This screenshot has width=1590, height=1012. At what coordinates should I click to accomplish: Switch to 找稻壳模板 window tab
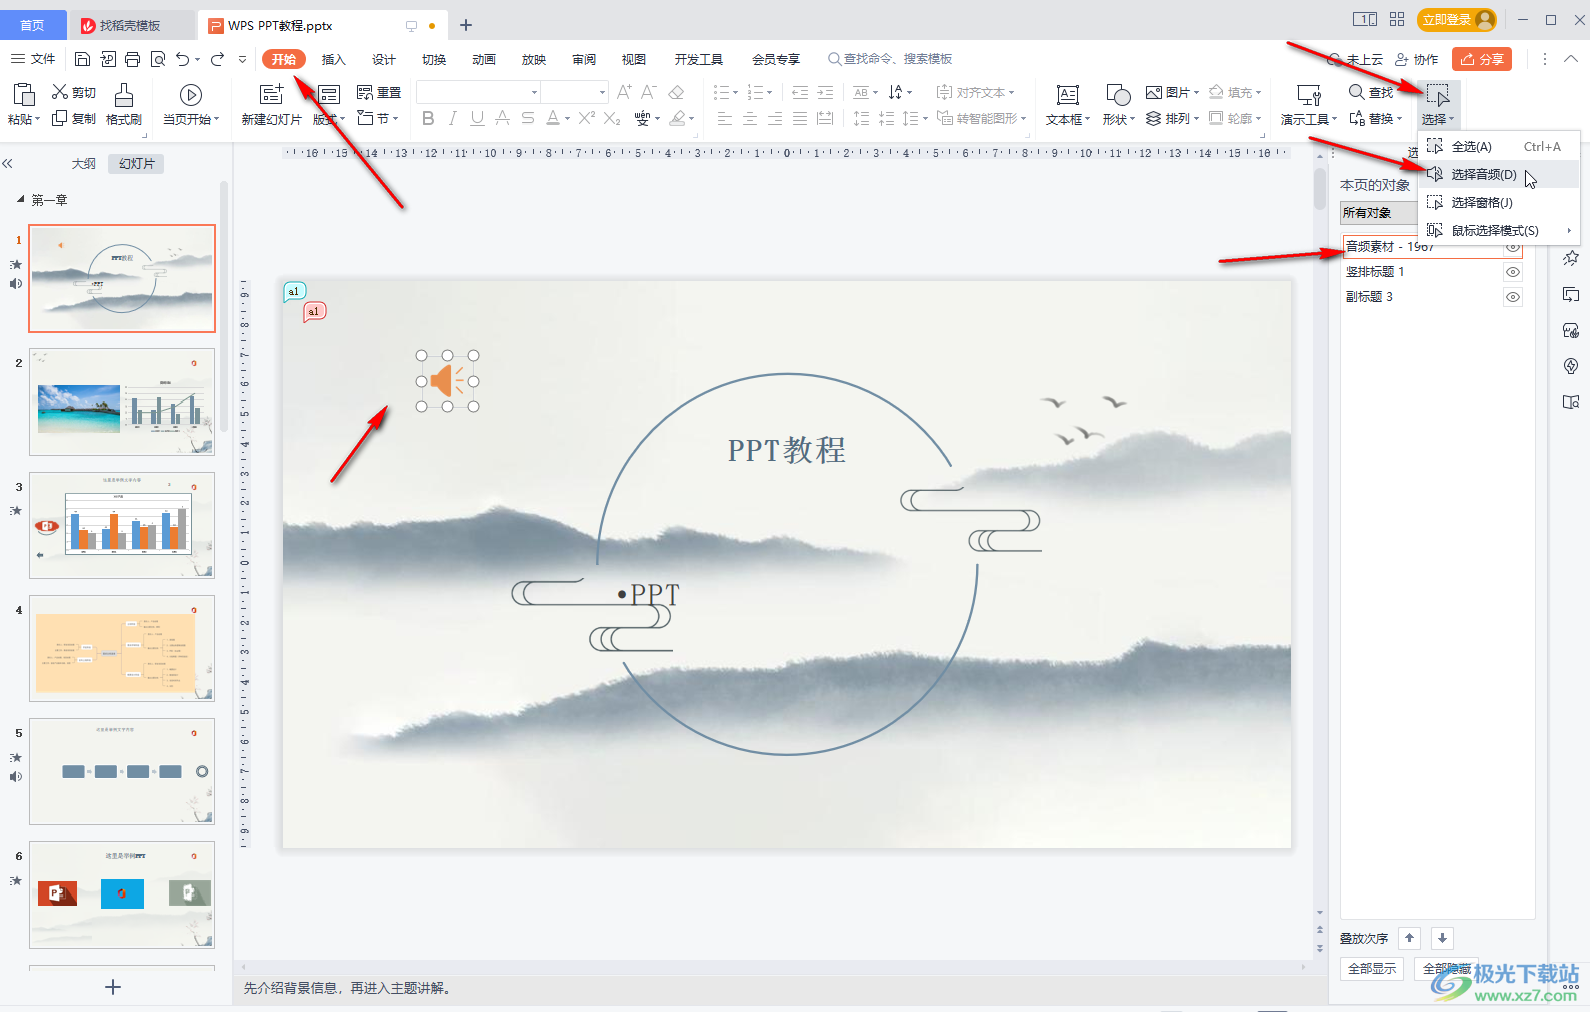tap(132, 25)
